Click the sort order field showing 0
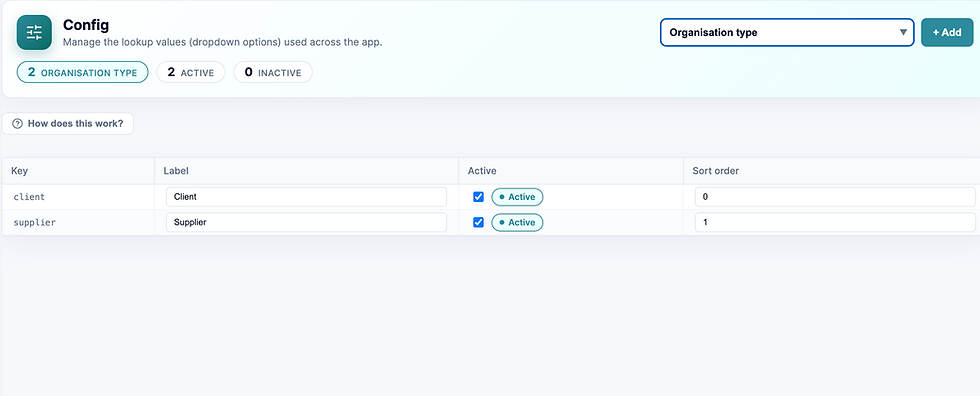This screenshot has height=396, width=980. [835, 197]
